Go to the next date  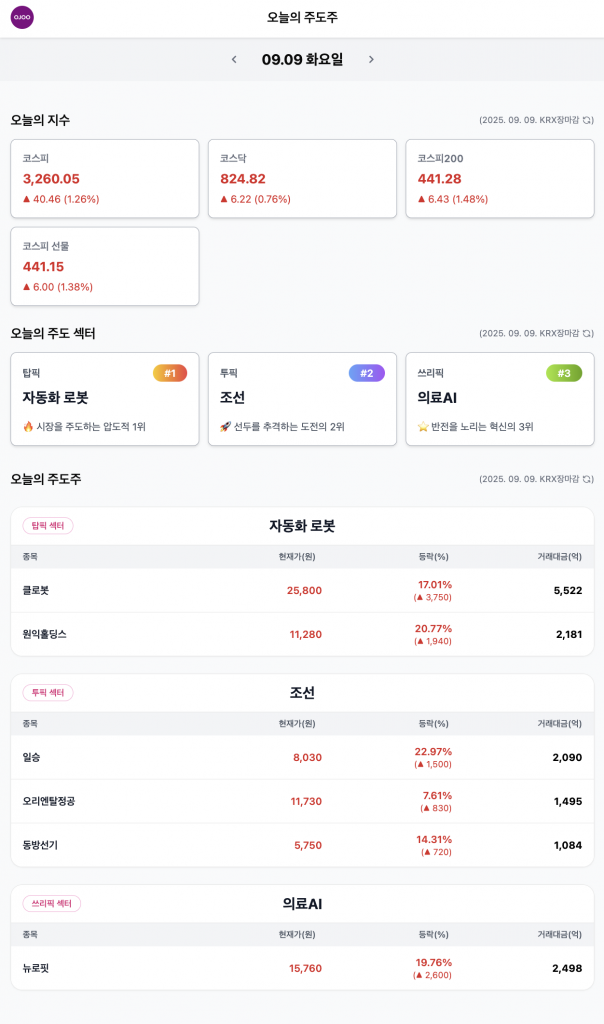pos(371,60)
